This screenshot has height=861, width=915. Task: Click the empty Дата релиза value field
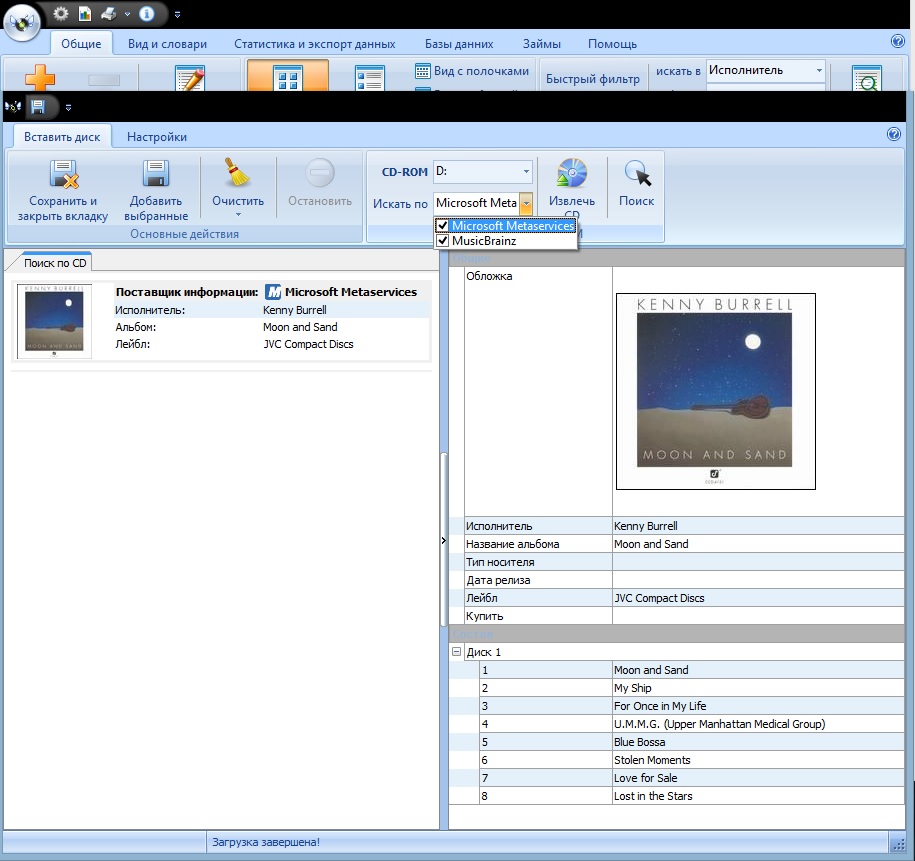pos(758,580)
